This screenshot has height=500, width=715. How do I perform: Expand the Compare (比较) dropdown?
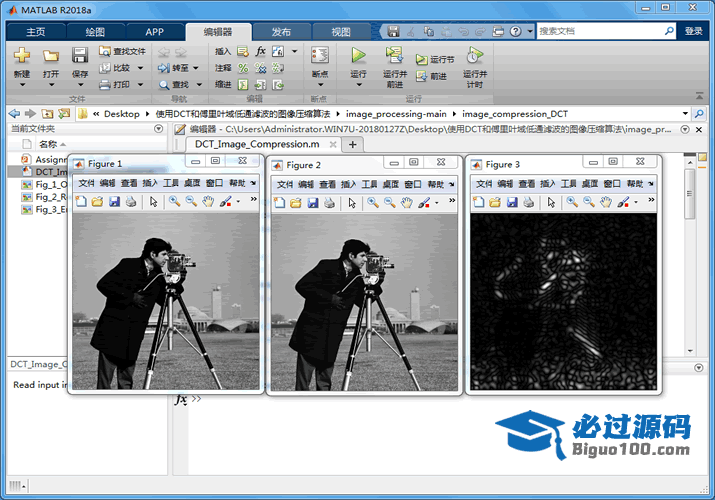point(139,68)
